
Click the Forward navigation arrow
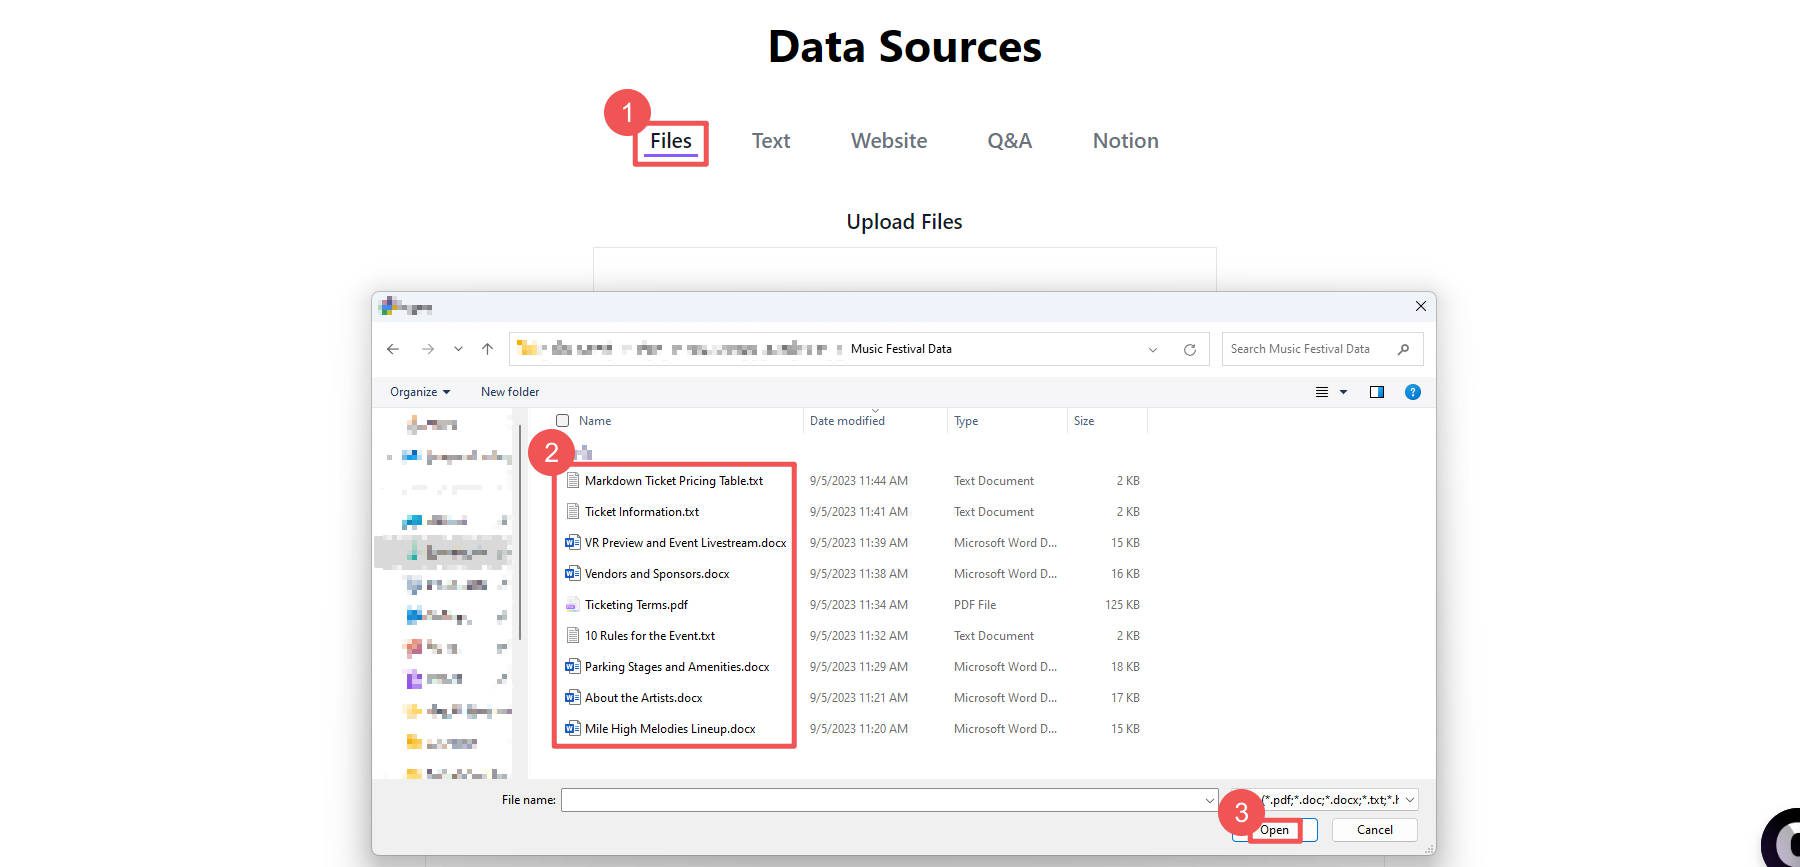pyautogui.click(x=428, y=349)
